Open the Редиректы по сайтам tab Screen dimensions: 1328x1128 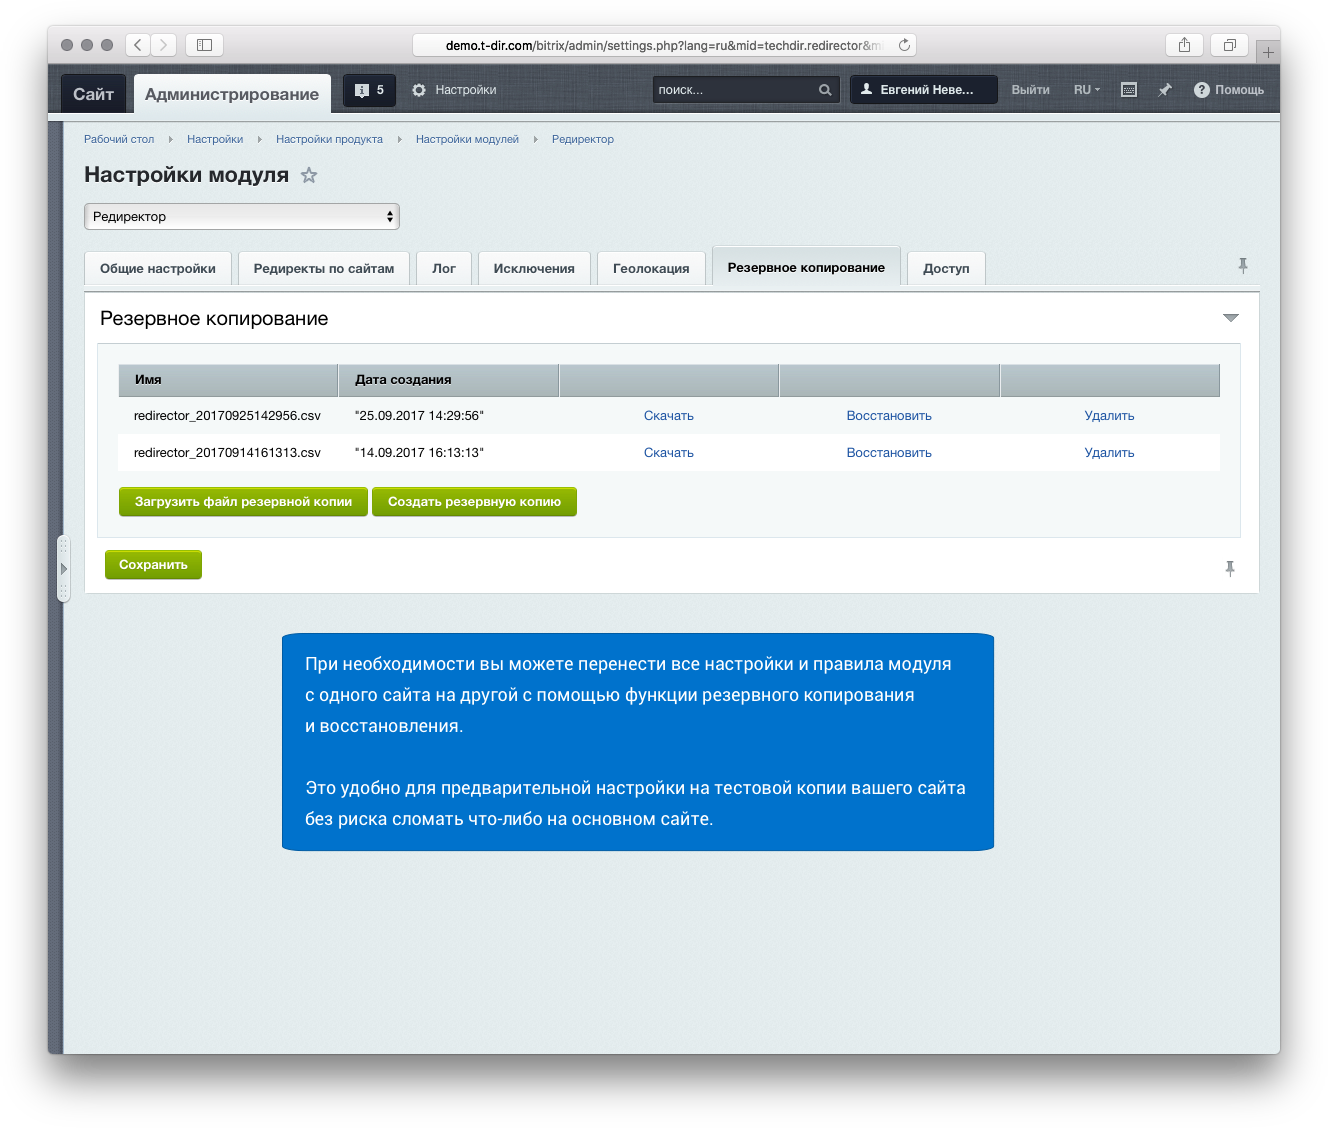pyautogui.click(x=324, y=269)
